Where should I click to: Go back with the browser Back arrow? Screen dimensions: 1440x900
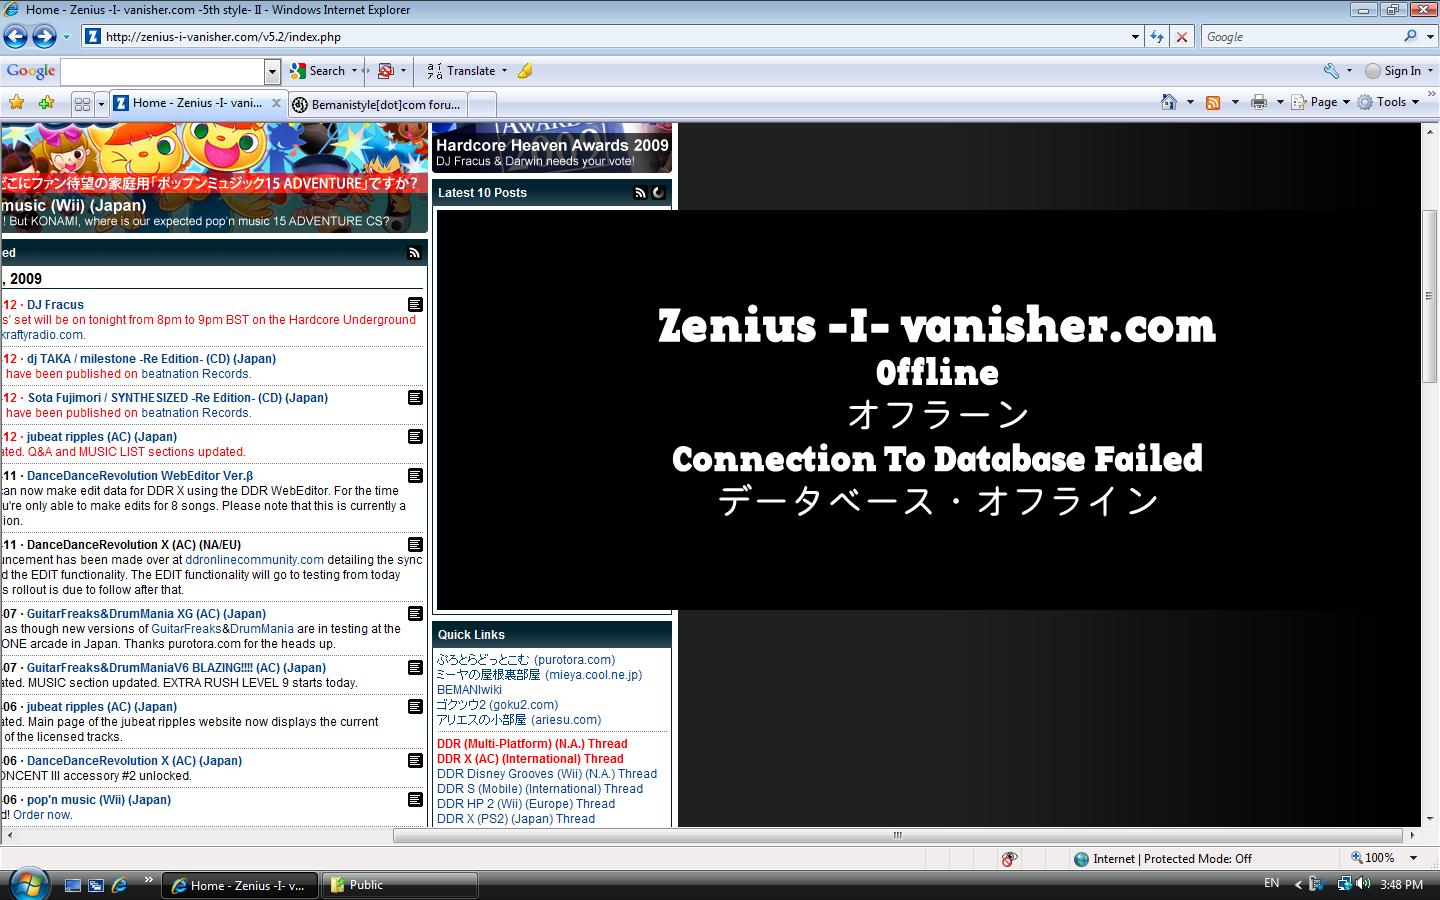pyautogui.click(x=15, y=37)
